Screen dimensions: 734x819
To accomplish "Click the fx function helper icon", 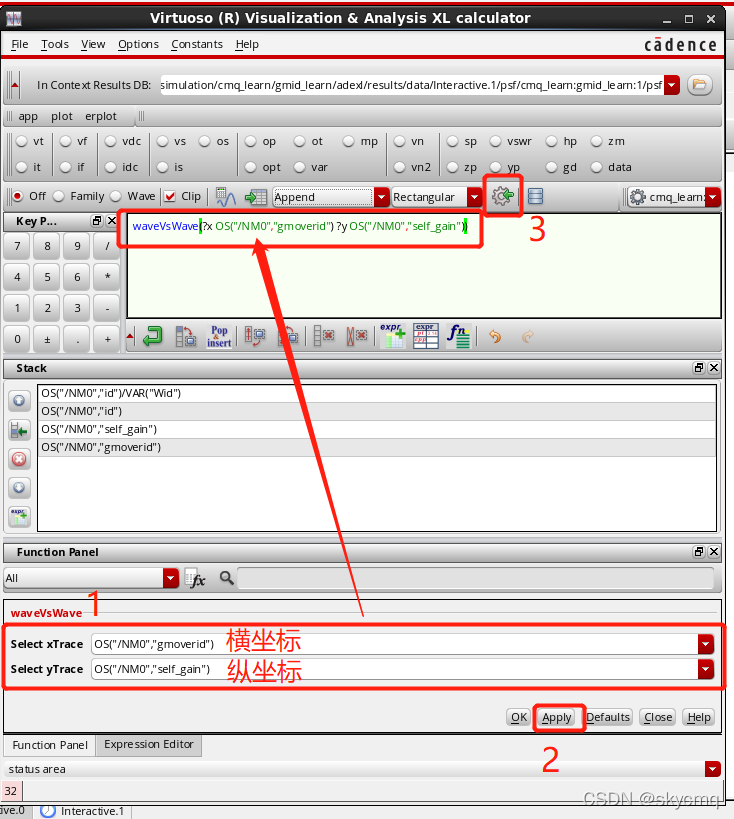I will pyautogui.click(x=195, y=579).
